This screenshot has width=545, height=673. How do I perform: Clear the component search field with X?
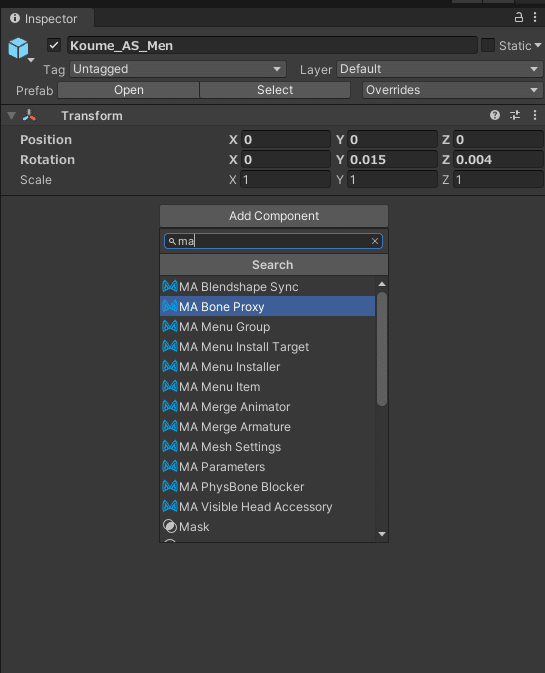point(375,241)
